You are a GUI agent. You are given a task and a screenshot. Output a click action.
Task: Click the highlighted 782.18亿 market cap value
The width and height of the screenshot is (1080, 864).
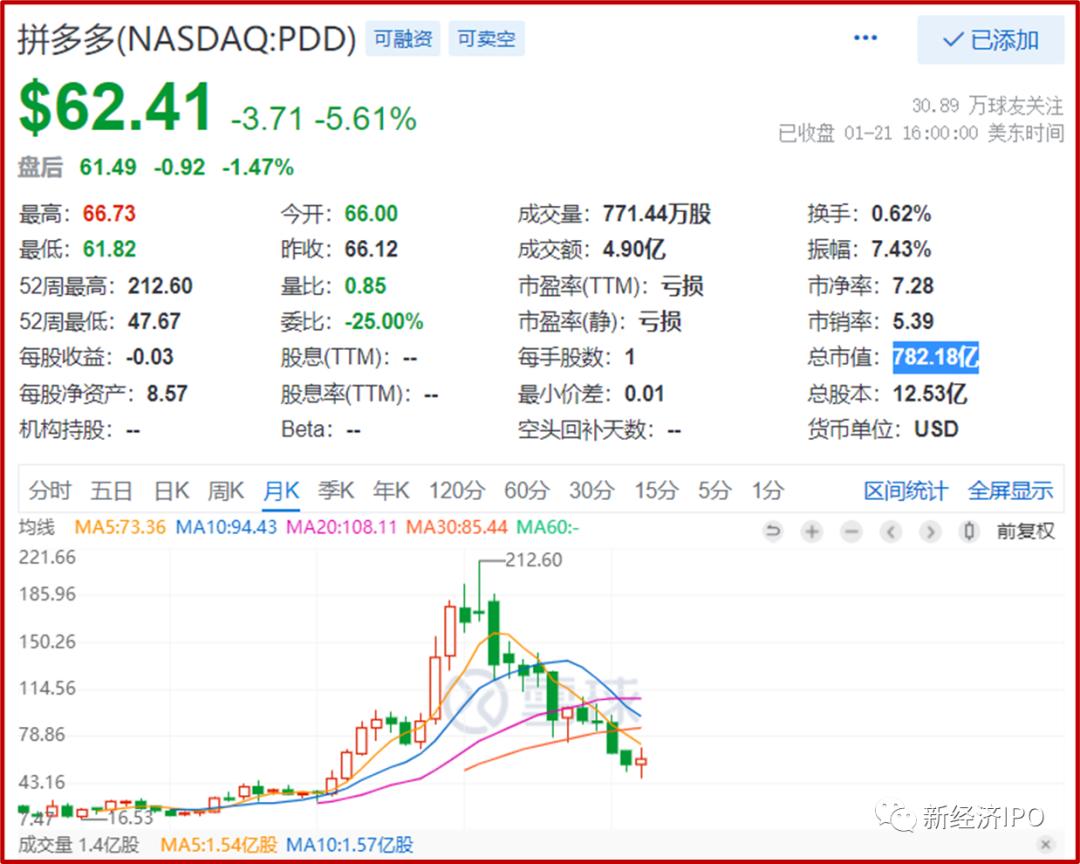(934, 357)
